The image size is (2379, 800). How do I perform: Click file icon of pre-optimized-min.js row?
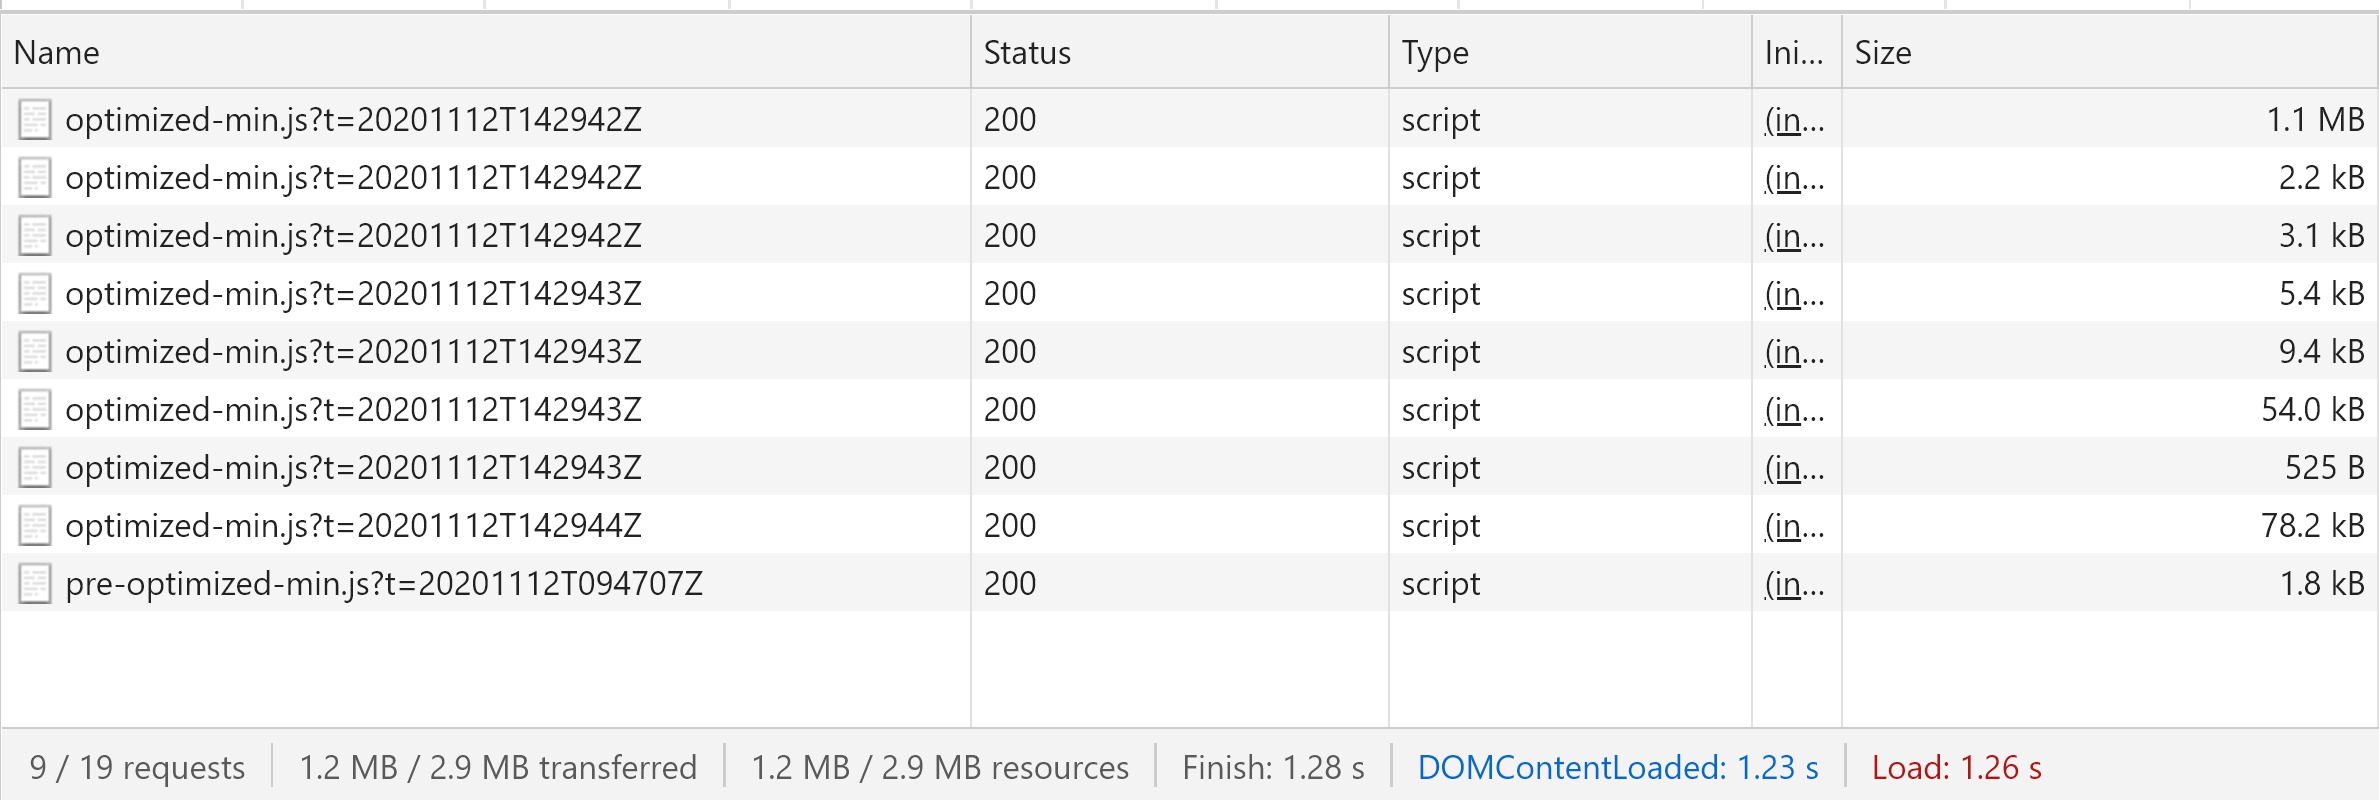(x=35, y=584)
